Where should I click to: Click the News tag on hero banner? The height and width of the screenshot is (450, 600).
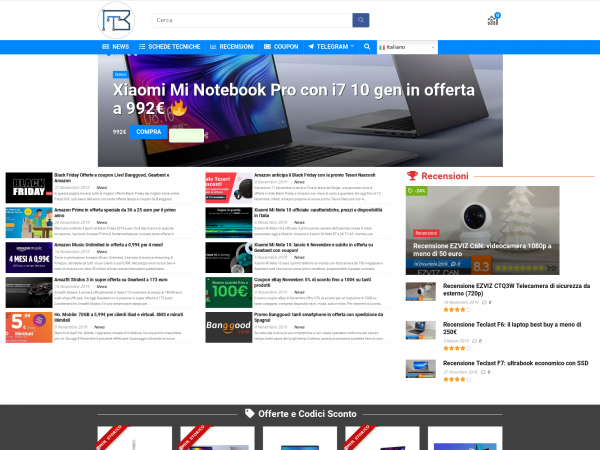(x=121, y=75)
